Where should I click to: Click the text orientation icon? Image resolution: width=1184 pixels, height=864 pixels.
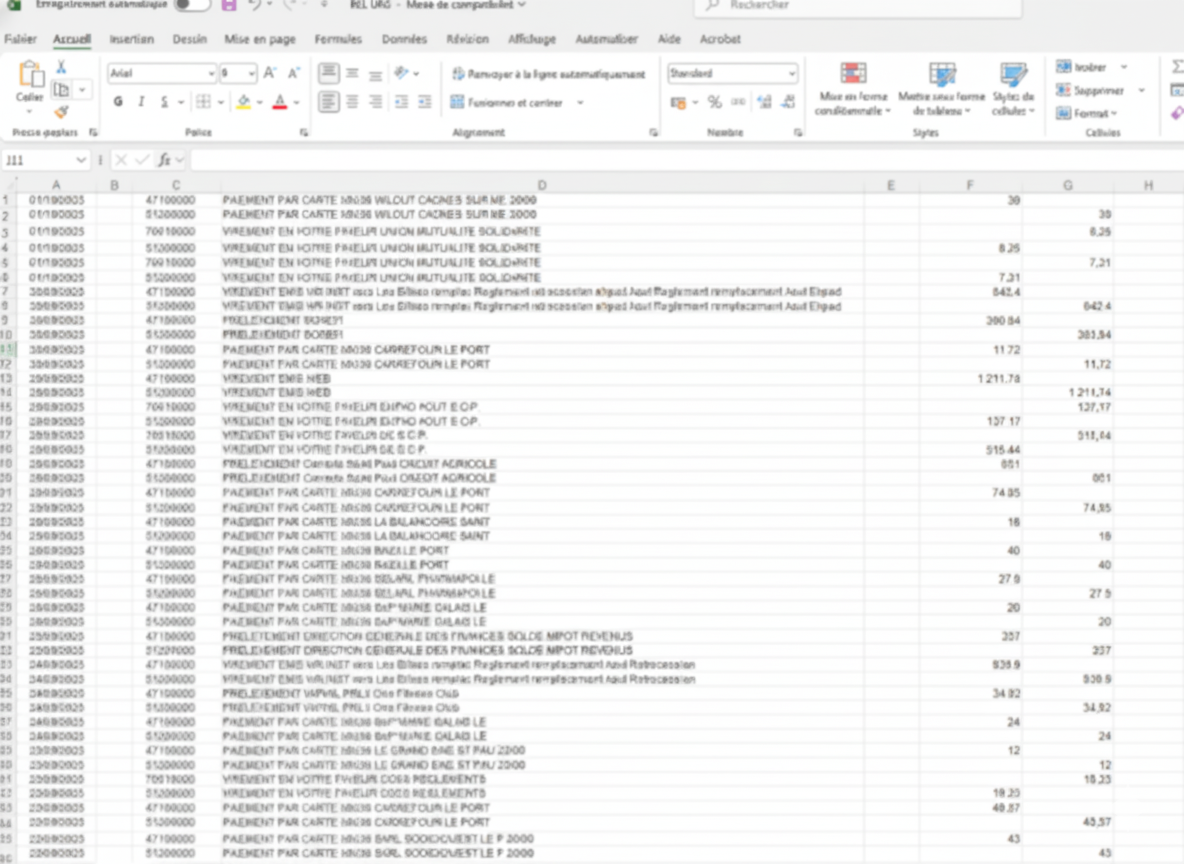pos(402,73)
